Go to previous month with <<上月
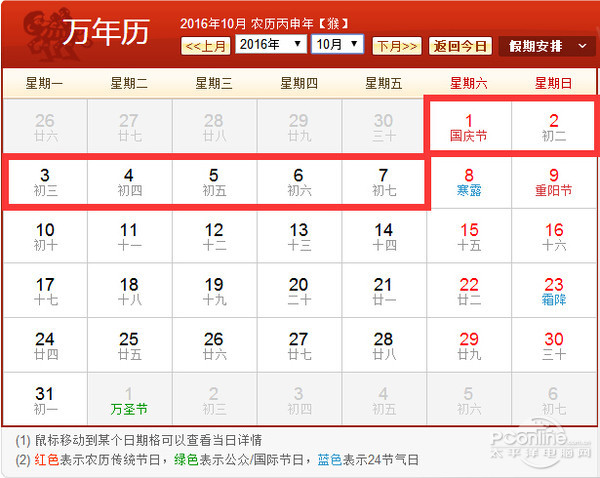 (x=205, y=46)
